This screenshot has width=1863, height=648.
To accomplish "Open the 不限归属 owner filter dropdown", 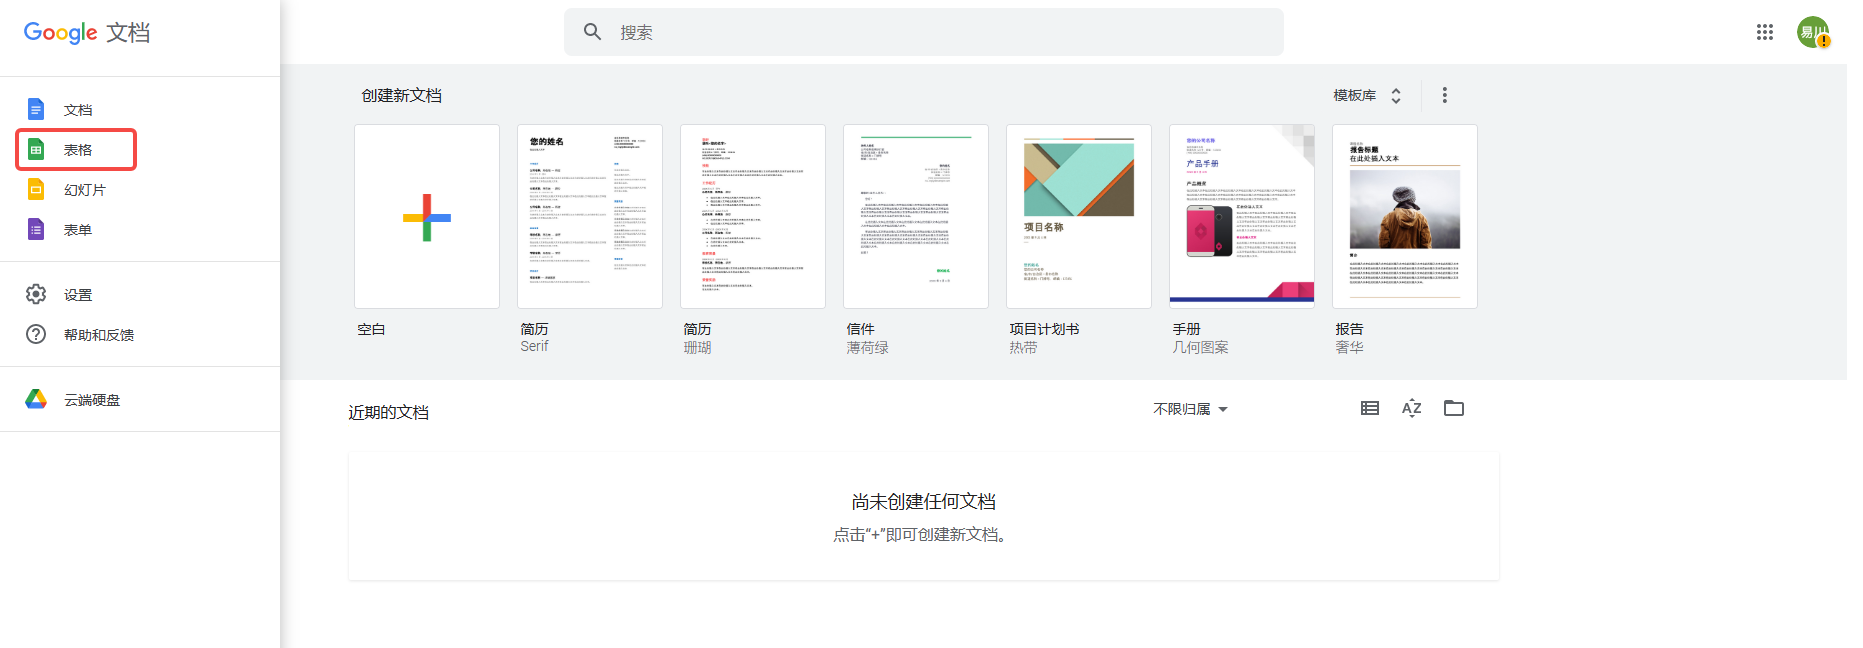I will 1190,409.
